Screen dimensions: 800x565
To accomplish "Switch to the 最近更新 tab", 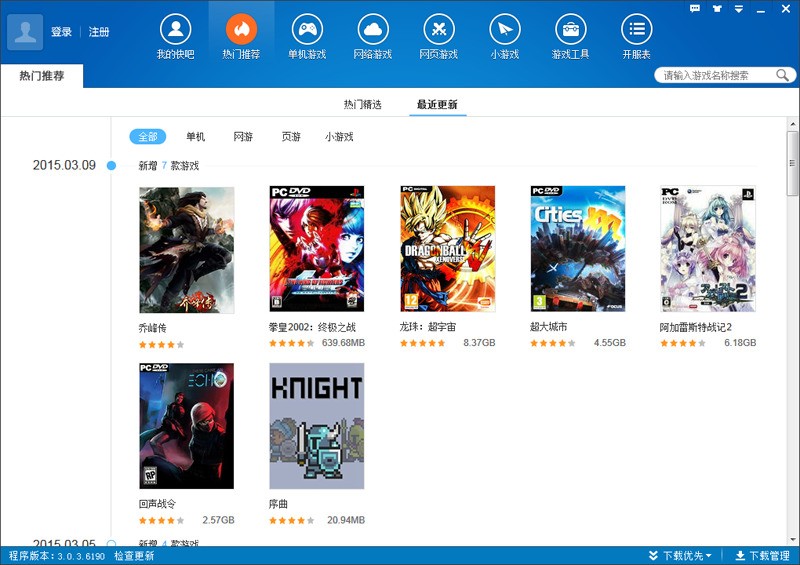I will tap(437, 105).
